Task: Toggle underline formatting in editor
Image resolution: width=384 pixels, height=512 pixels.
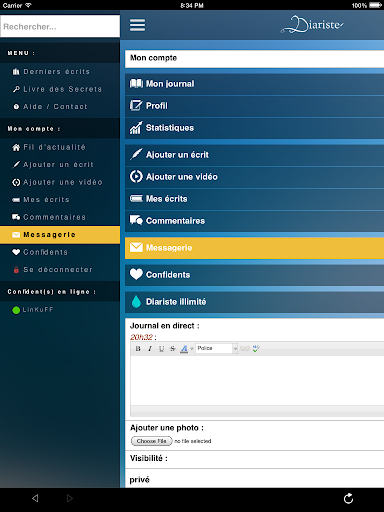Action: [x=161, y=349]
